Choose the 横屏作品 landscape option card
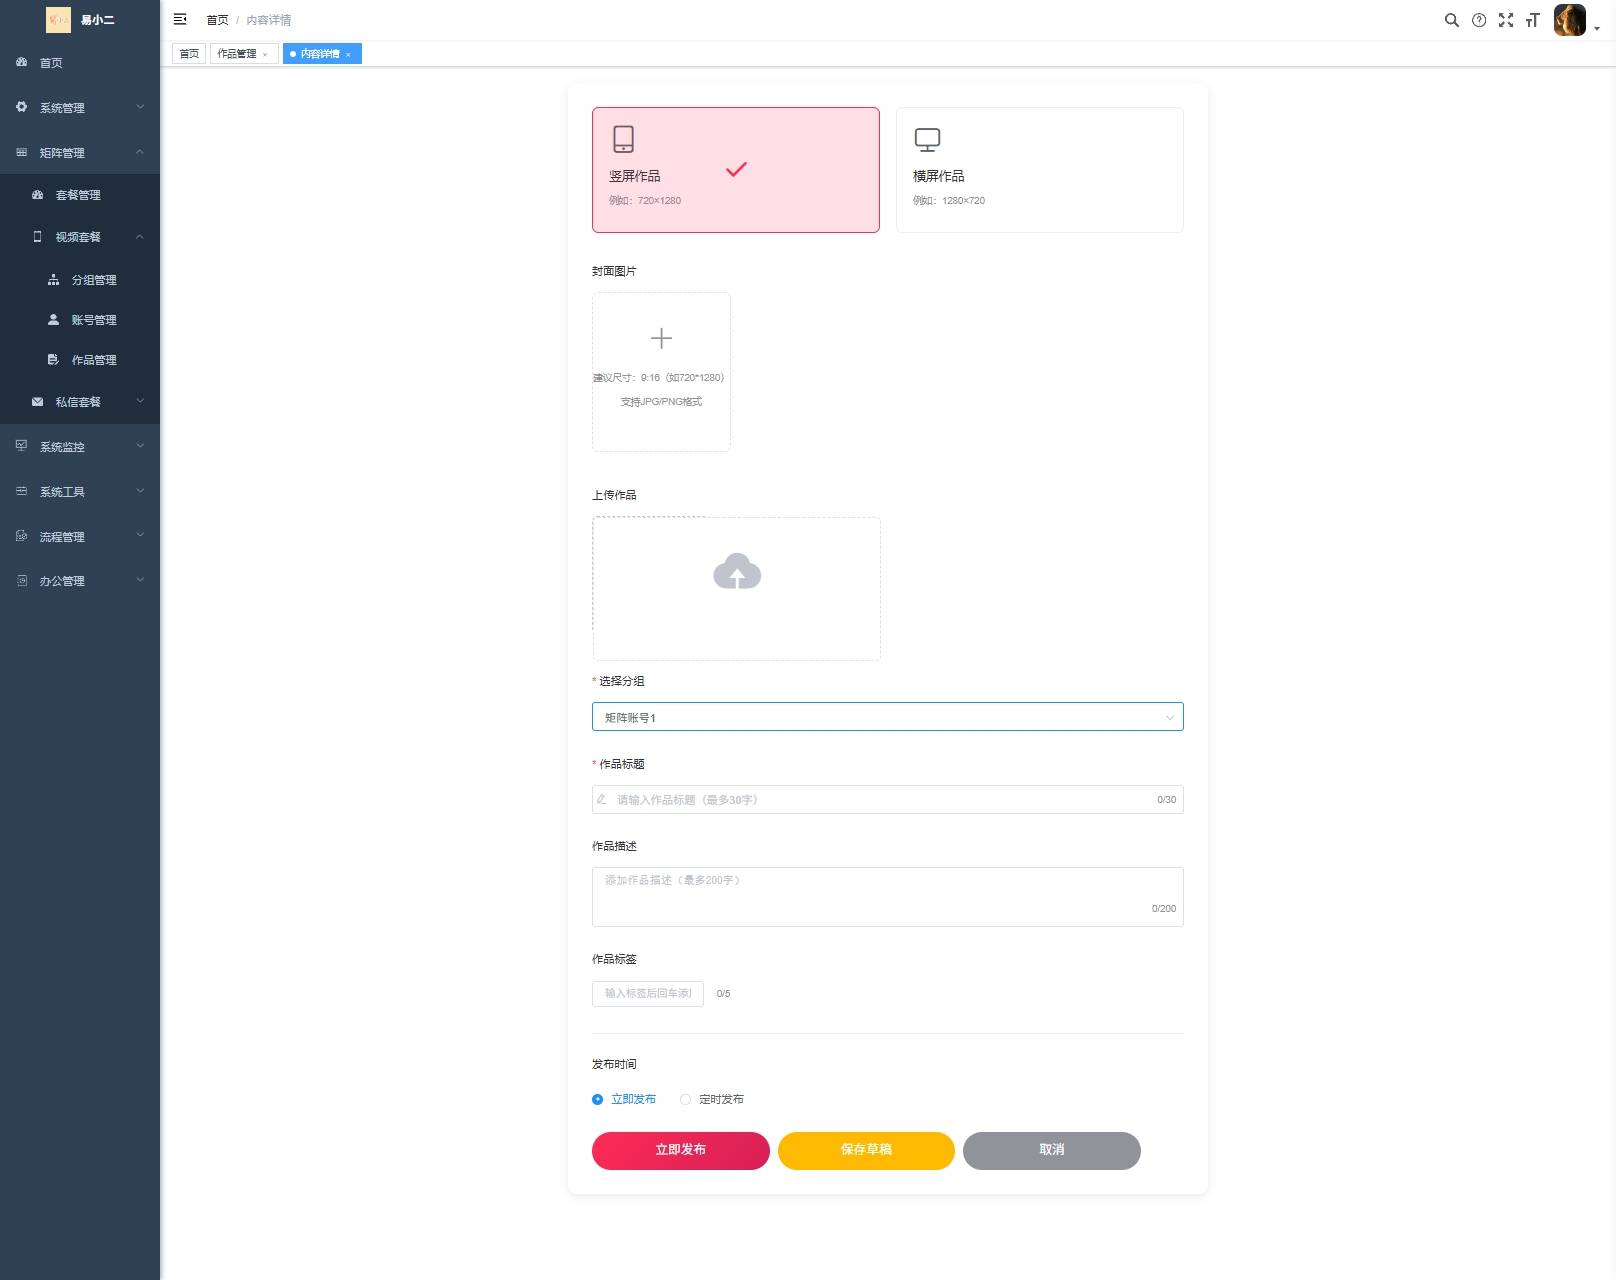Screen dimensions: 1616x1280 point(1039,170)
